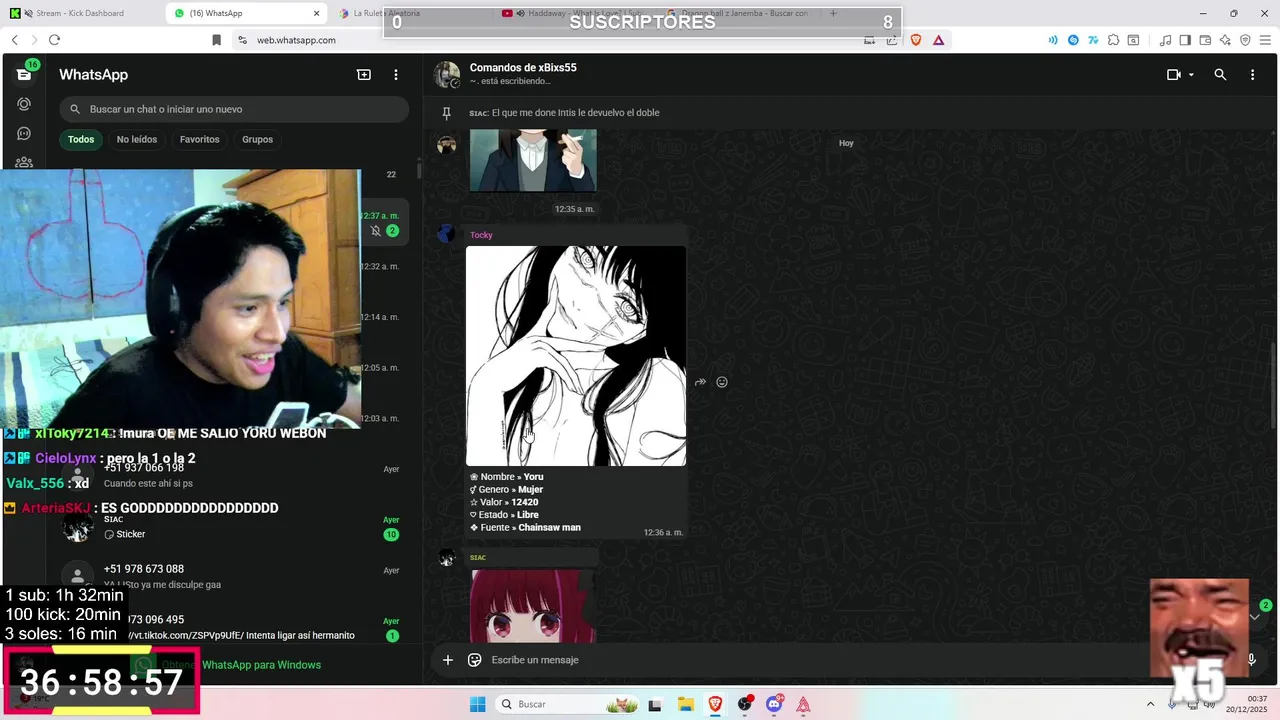Viewport: 1280px width, 720px height.
Task: Expand the video call dropdown arrow
Action: 1191,75
